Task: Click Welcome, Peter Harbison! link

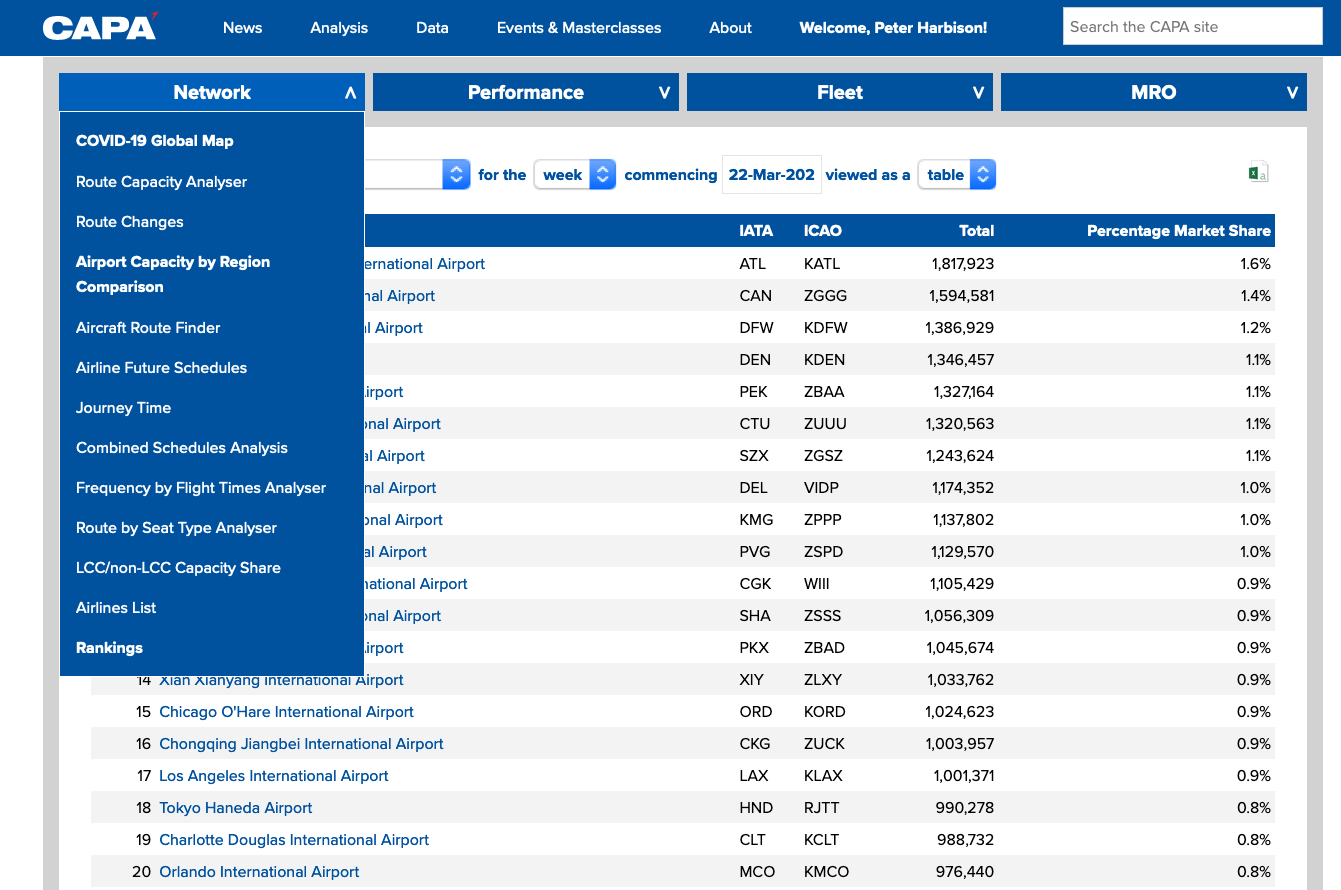Action: 893,28
